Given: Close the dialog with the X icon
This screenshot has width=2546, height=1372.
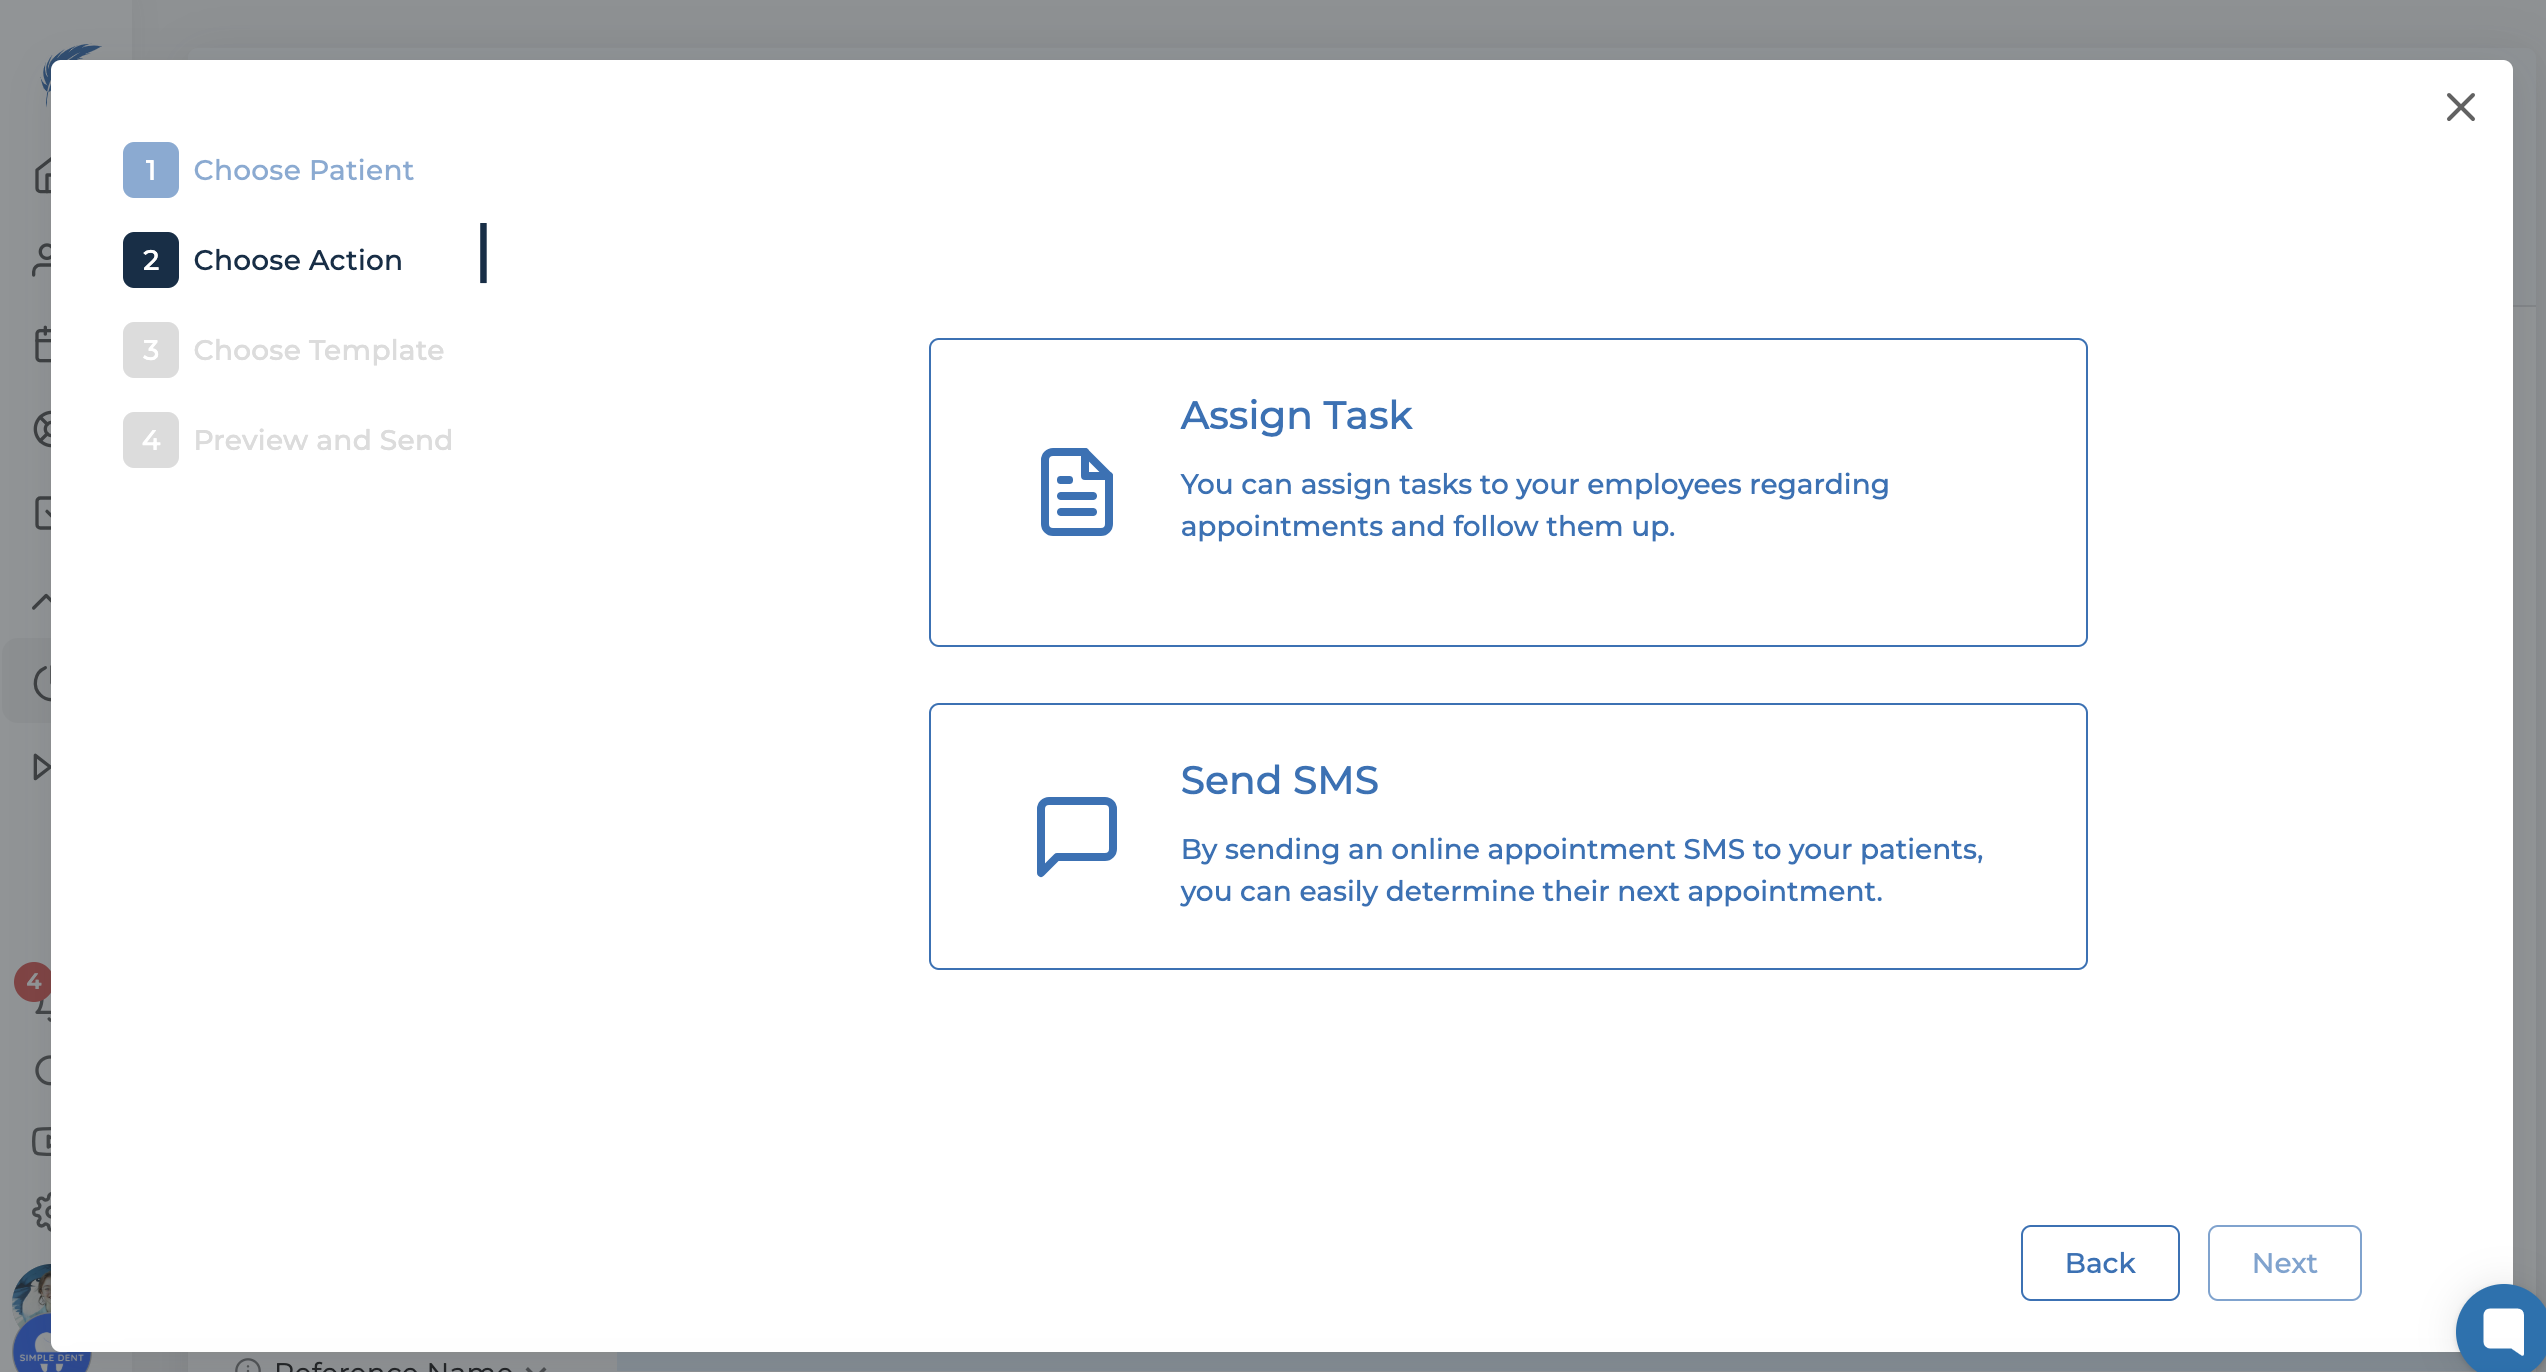Looking at the screenshot, I should 2460,107.
